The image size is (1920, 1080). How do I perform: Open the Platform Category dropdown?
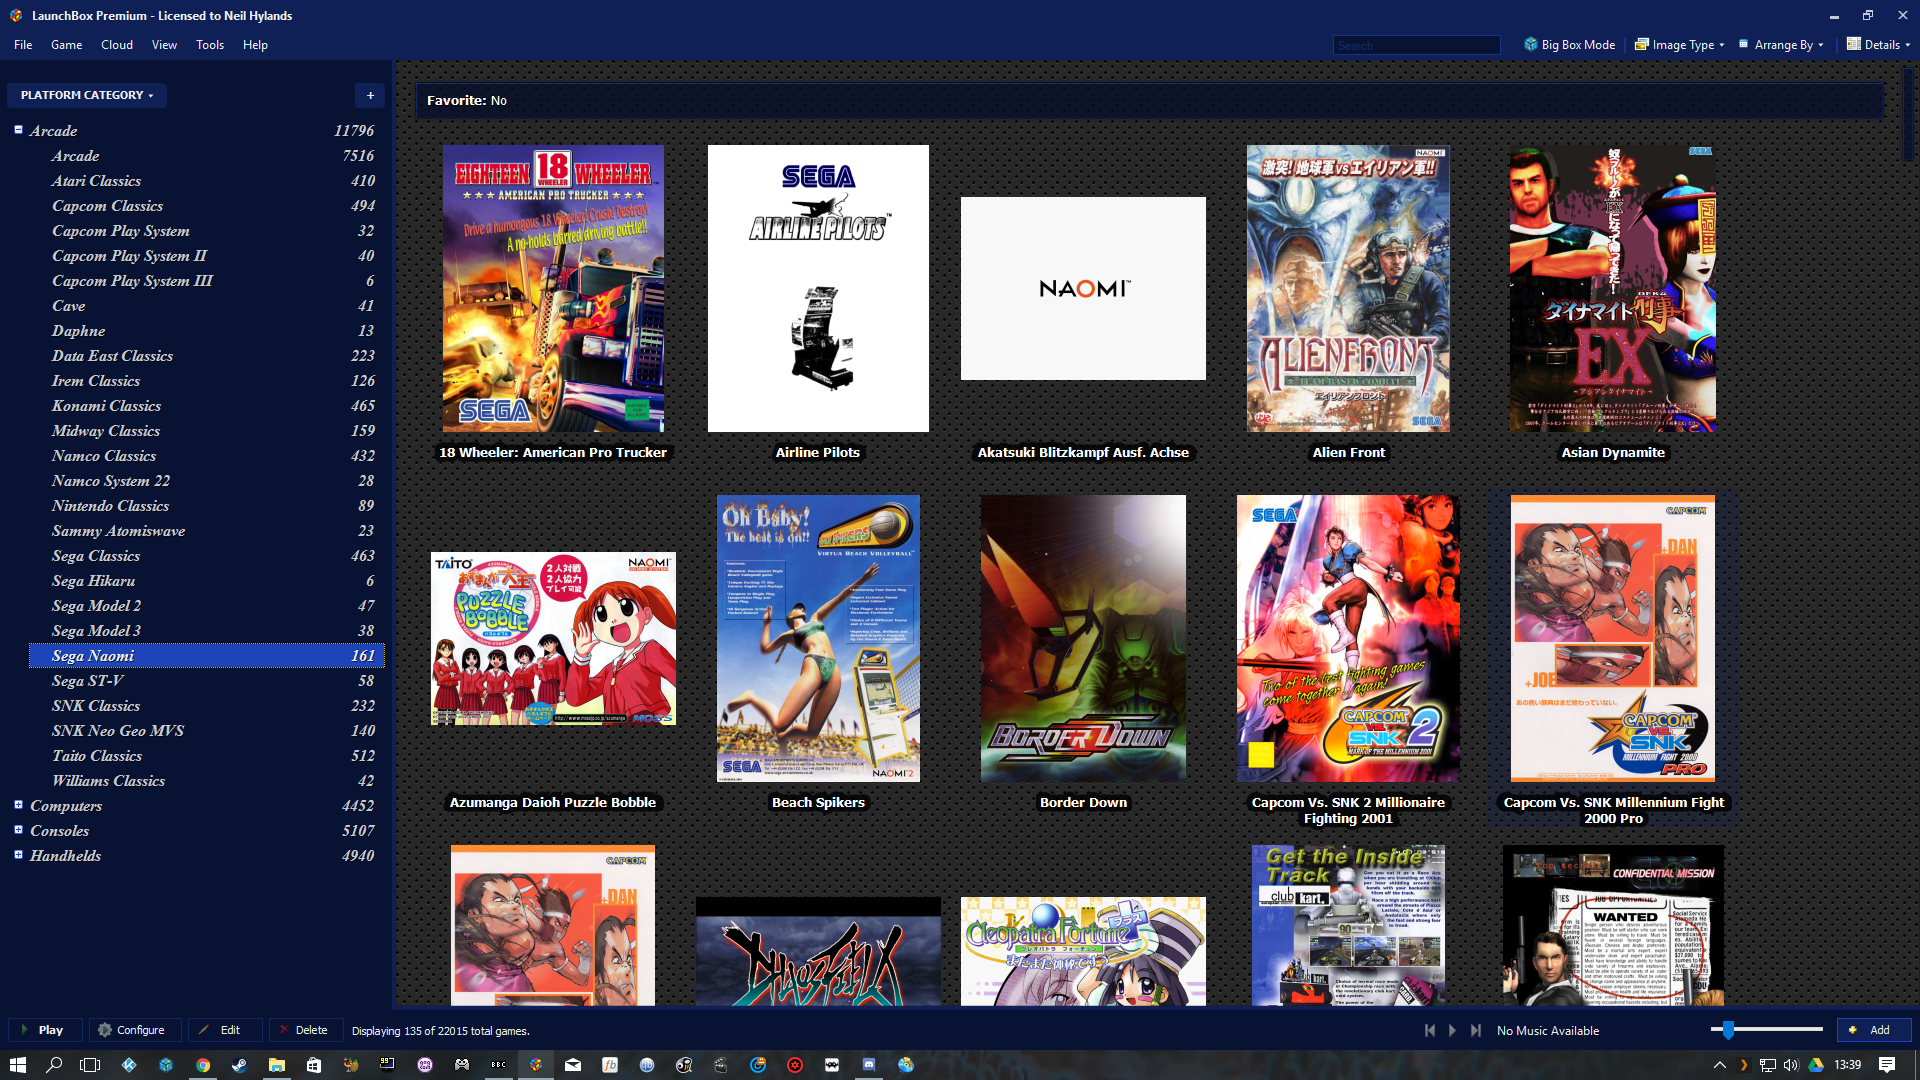[87, 95]
